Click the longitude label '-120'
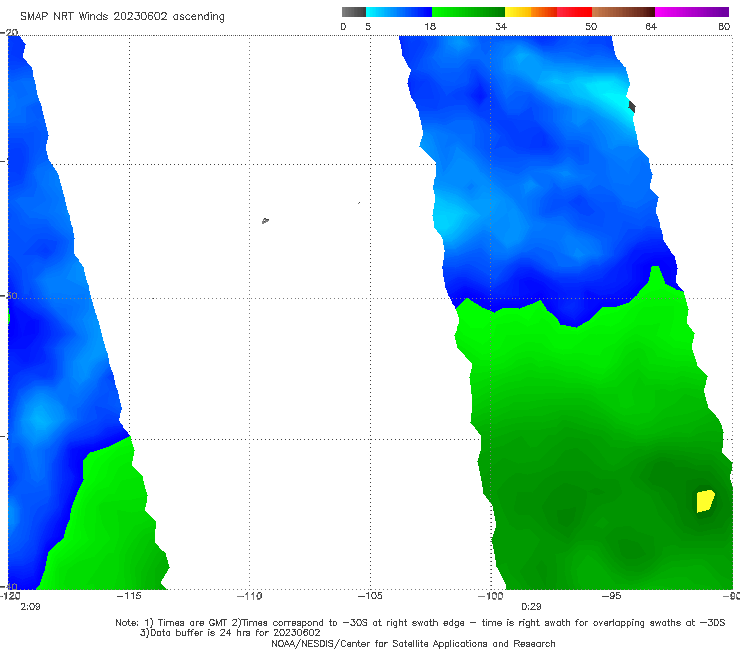The image size is (740, 650). [x=10, y=596]
